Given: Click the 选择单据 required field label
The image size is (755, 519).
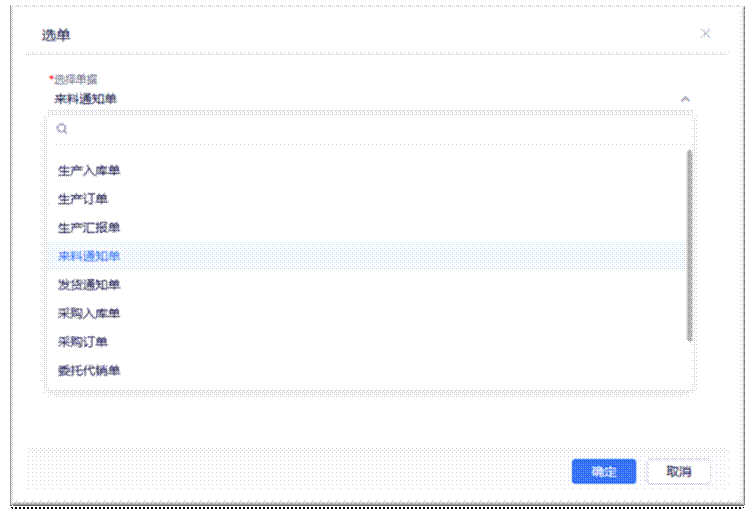Looking at the screenshot, I should coord(76,79).
